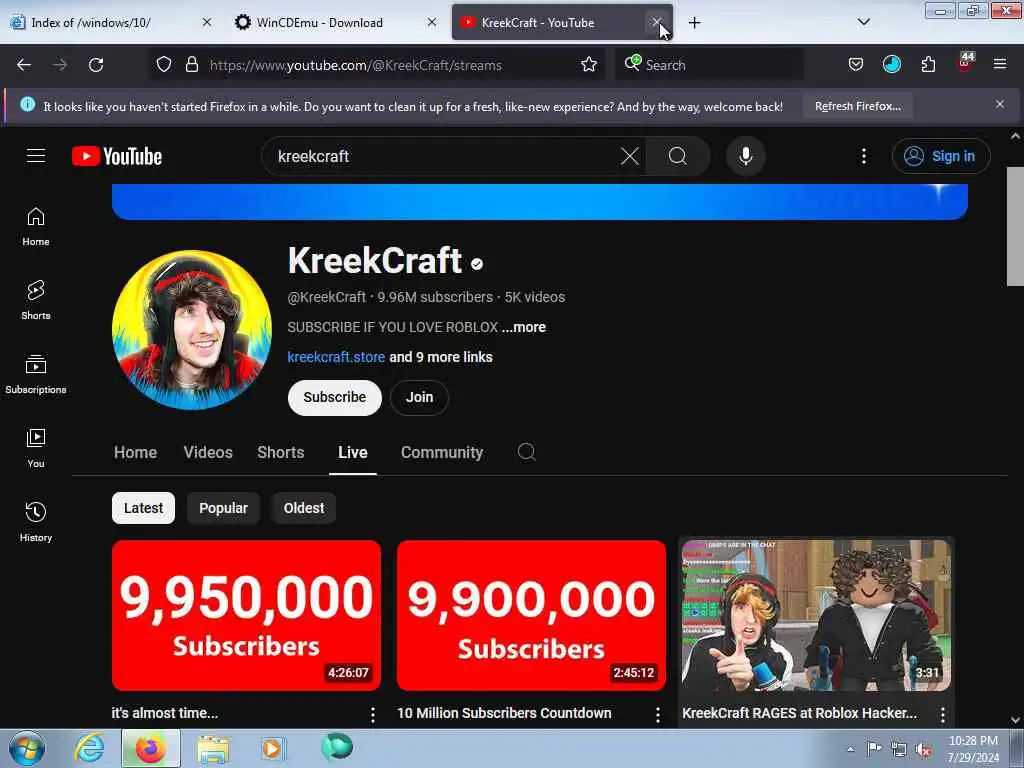Clear the kreekcraft search text with X
The image size is (1024, 768).
point(630,156)
